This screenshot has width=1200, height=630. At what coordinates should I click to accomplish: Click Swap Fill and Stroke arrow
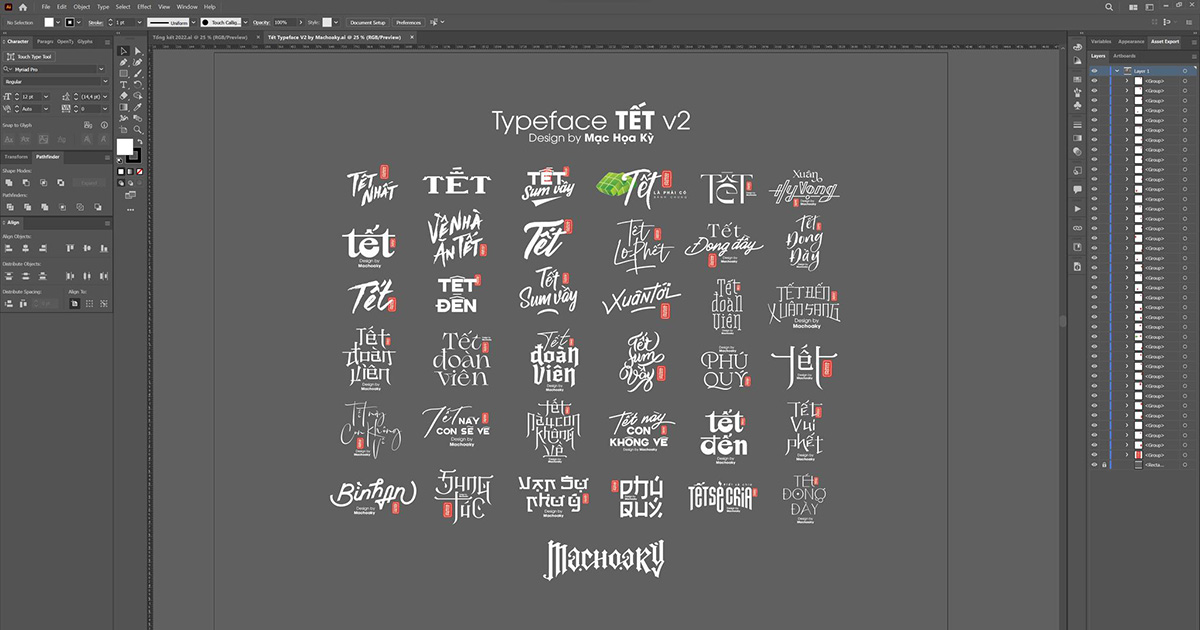pyautogui.click(x=140, y=141)
